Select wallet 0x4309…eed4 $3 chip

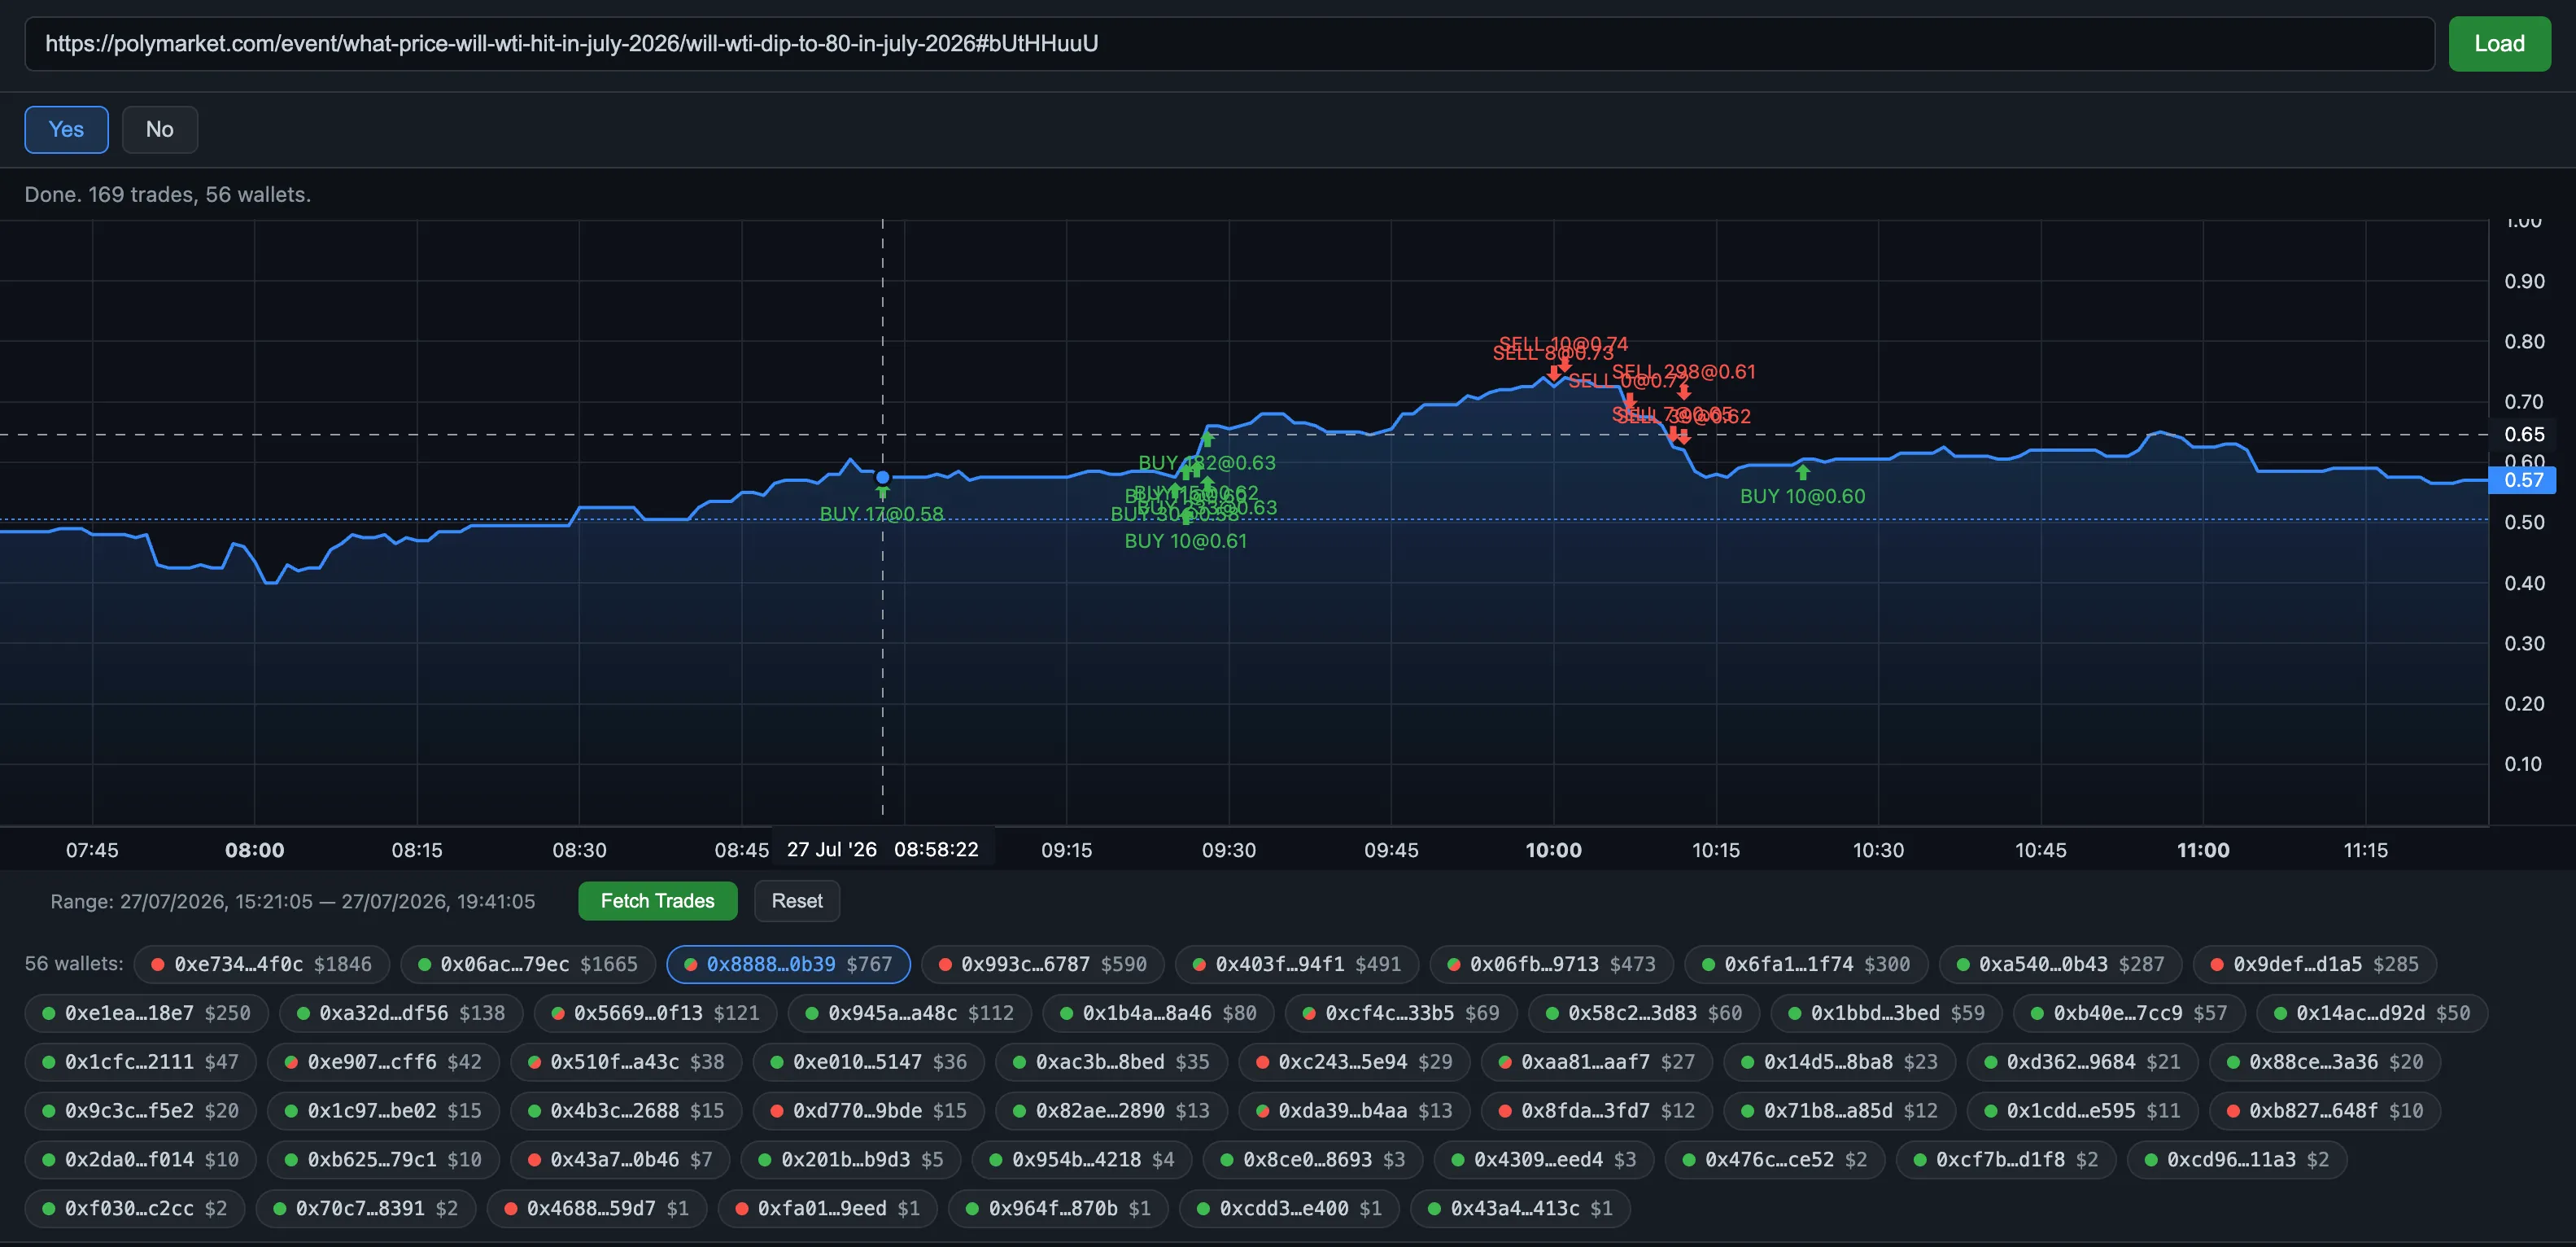(x=1544, y=1160)
